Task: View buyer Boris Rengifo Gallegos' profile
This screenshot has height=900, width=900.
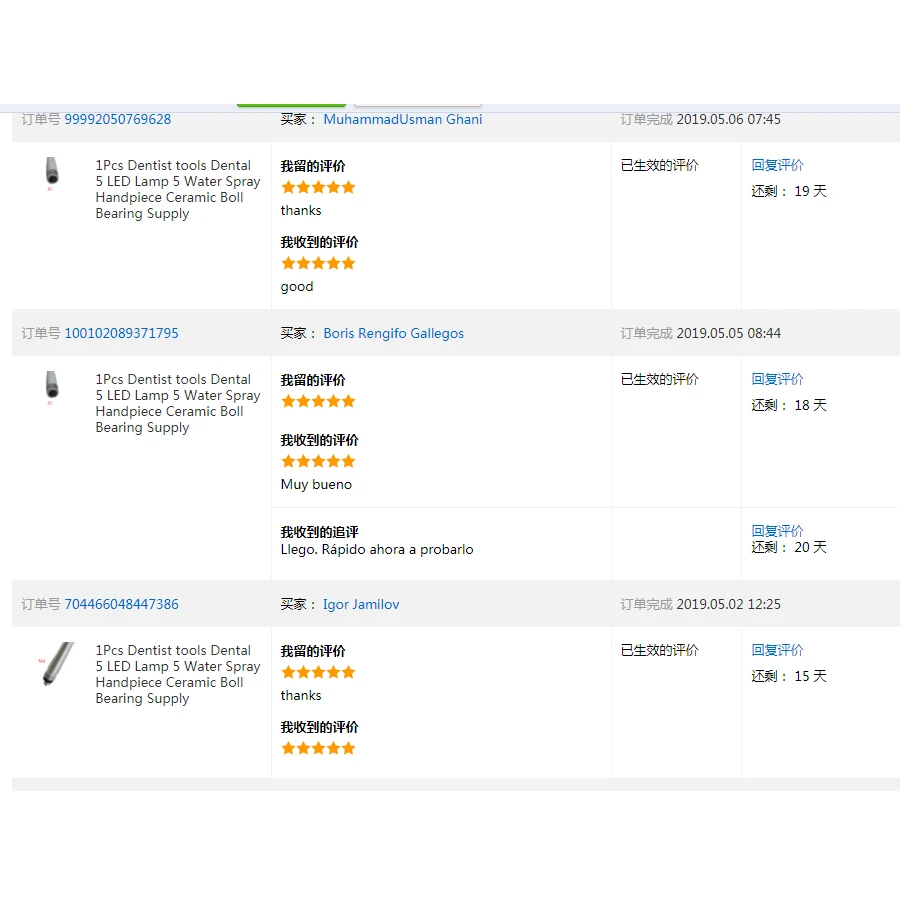Action: 393,333
